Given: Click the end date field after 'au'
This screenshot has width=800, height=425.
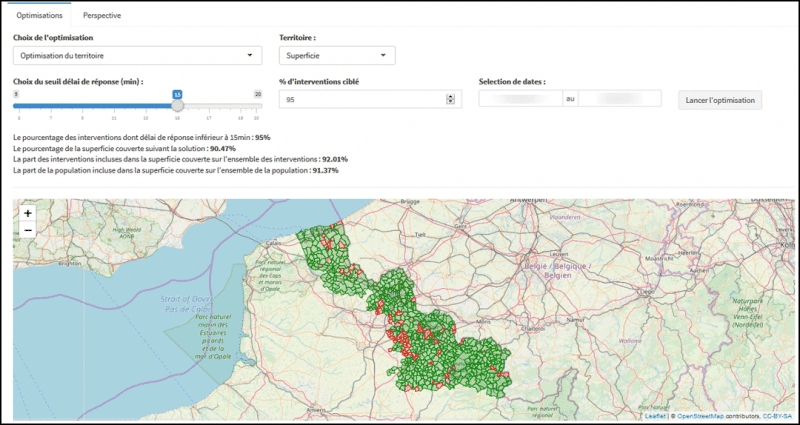Looking at the screenshot, I should tap(620, 98).
